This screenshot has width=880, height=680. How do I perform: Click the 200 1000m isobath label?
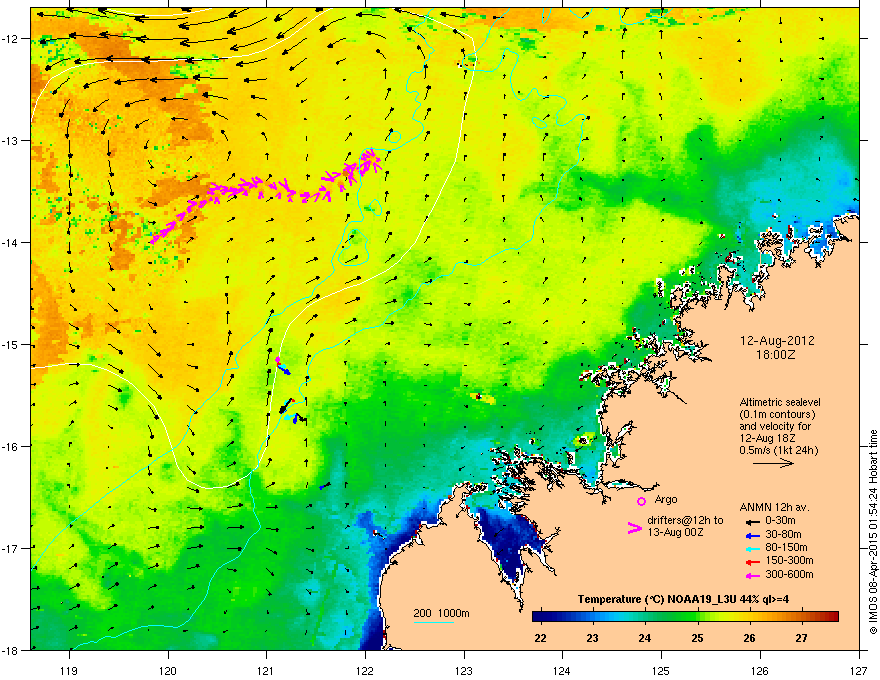pos(441,613)
